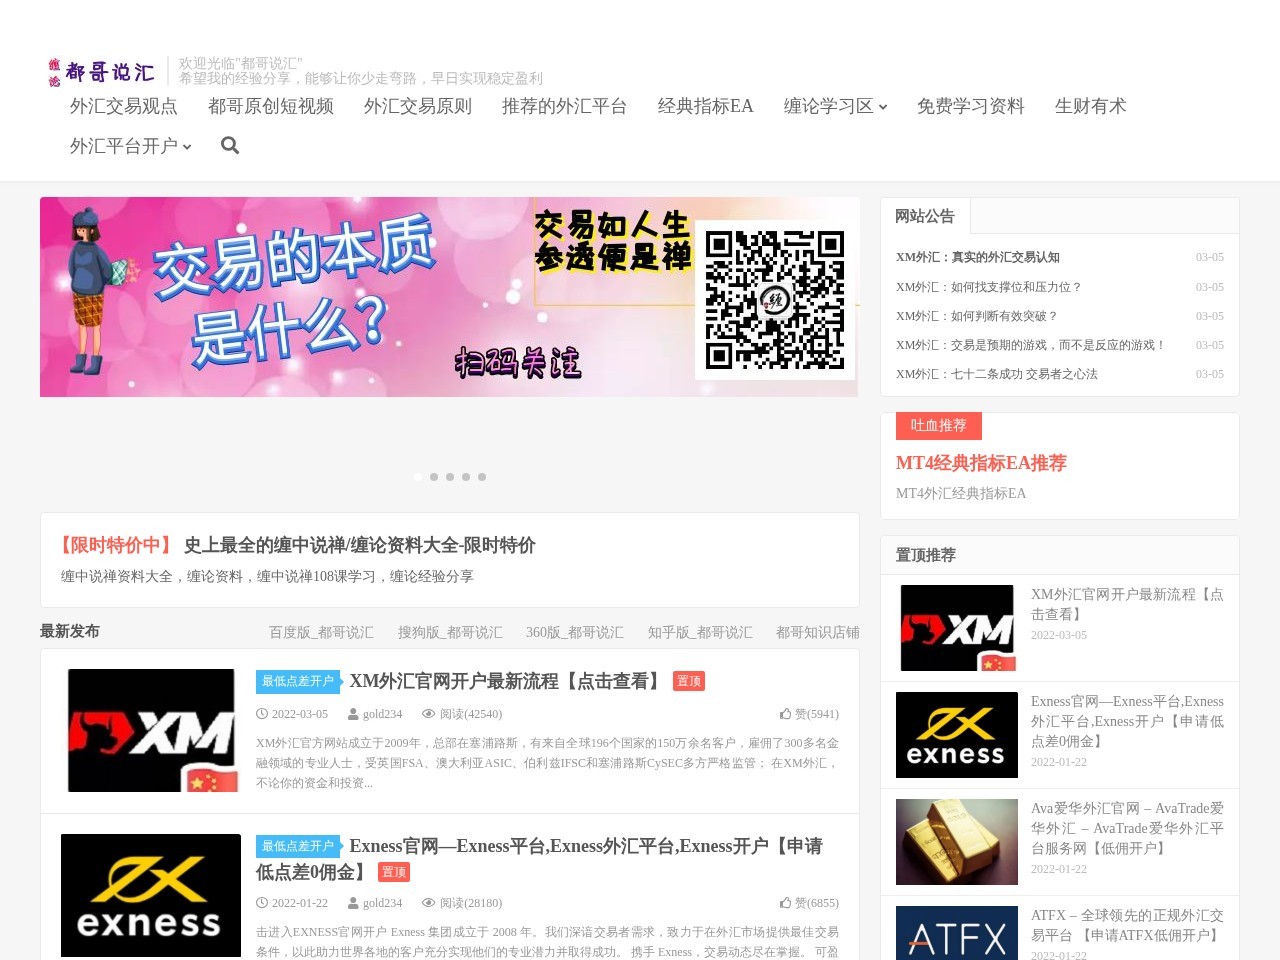This screenshot has width=1280, height=960.
Task: Select the fourth carousel dot
Action: pyautogui.click(x=466, y=477)
